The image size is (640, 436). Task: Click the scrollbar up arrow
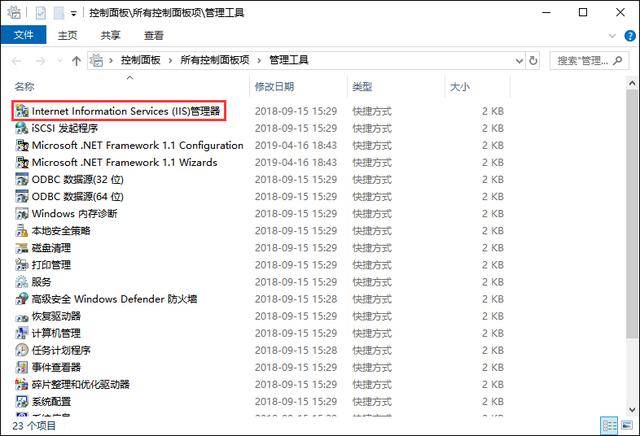coord(632,83)
